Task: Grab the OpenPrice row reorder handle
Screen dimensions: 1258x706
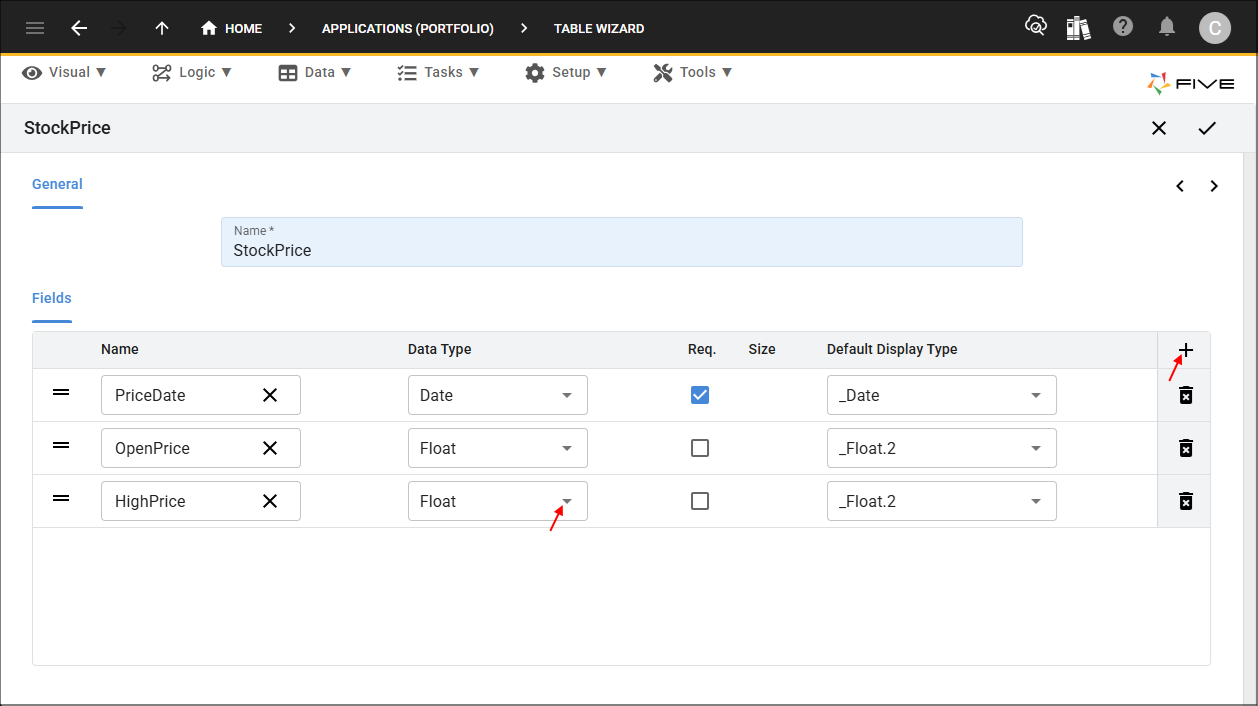Action: coord(61,446)
